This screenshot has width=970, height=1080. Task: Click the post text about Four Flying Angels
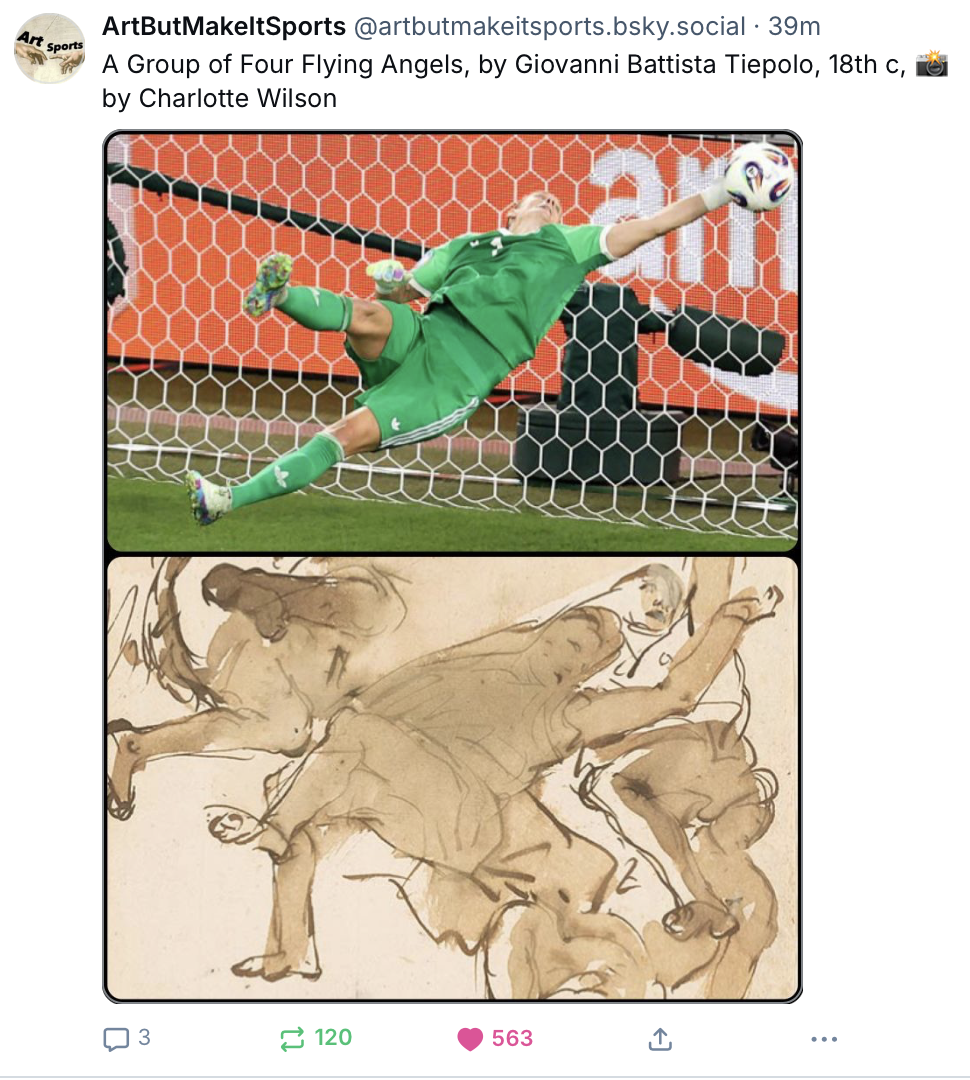pos(525,81)
